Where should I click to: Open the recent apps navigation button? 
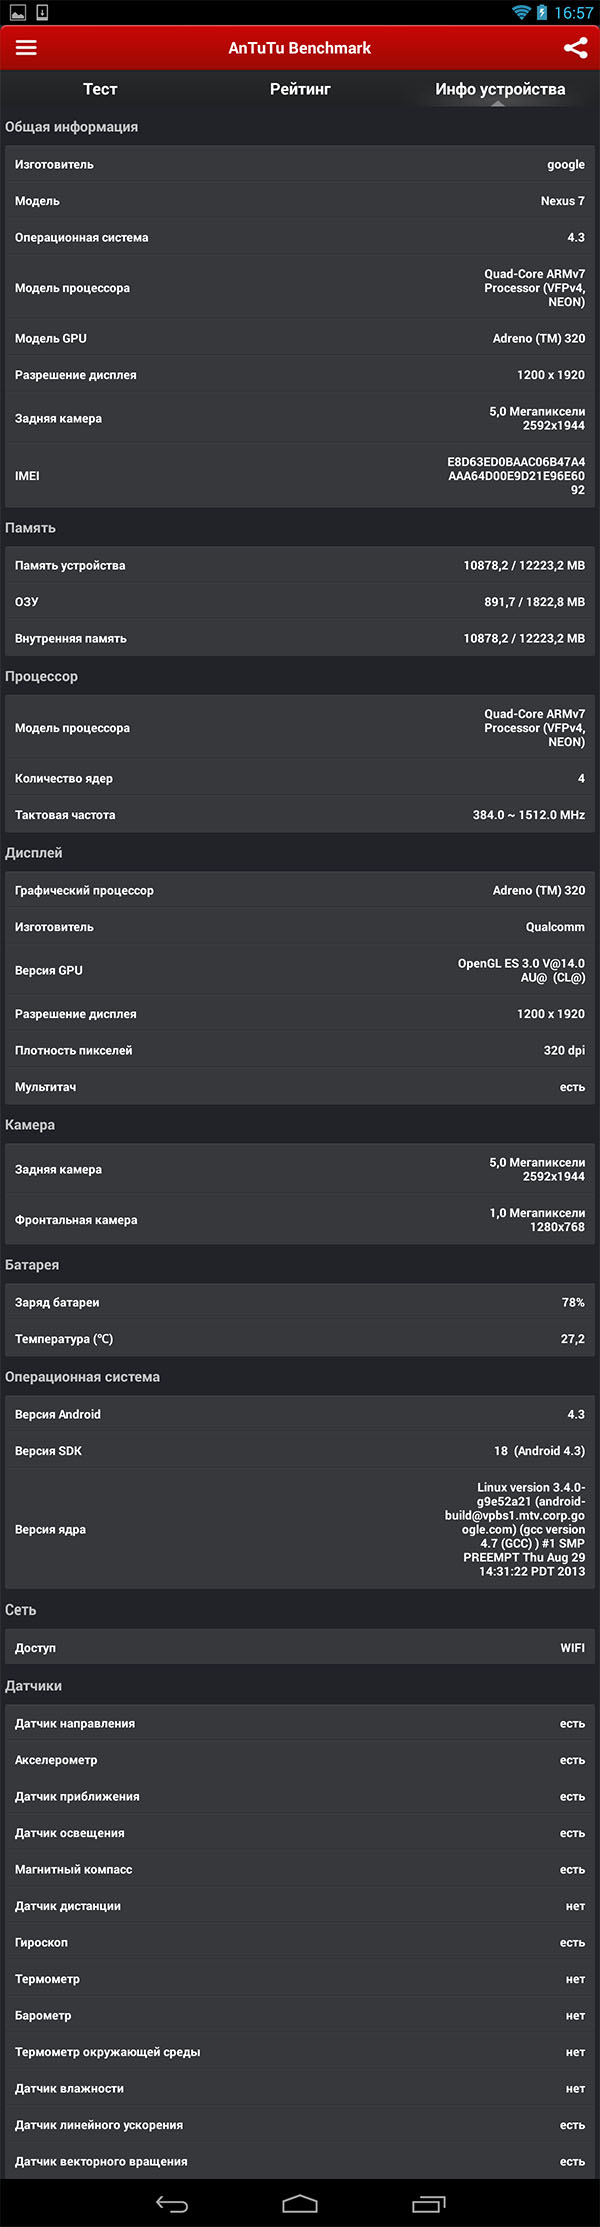coord(428,2203)
